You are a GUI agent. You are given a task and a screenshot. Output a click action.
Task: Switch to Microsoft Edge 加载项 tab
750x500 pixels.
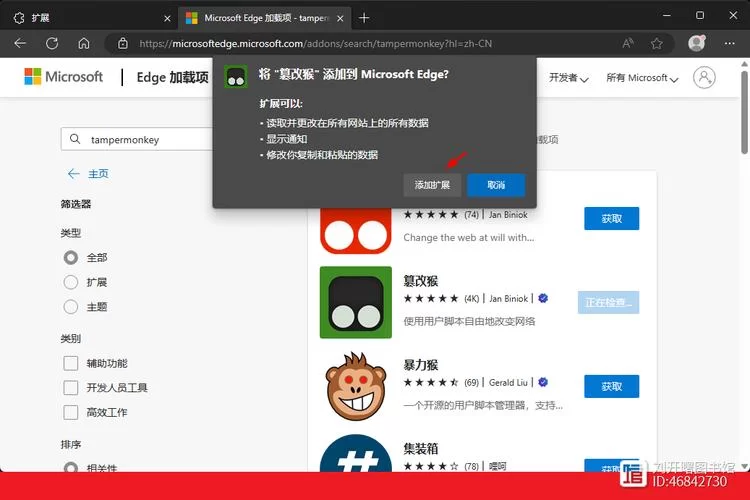[x=265, y=18]
